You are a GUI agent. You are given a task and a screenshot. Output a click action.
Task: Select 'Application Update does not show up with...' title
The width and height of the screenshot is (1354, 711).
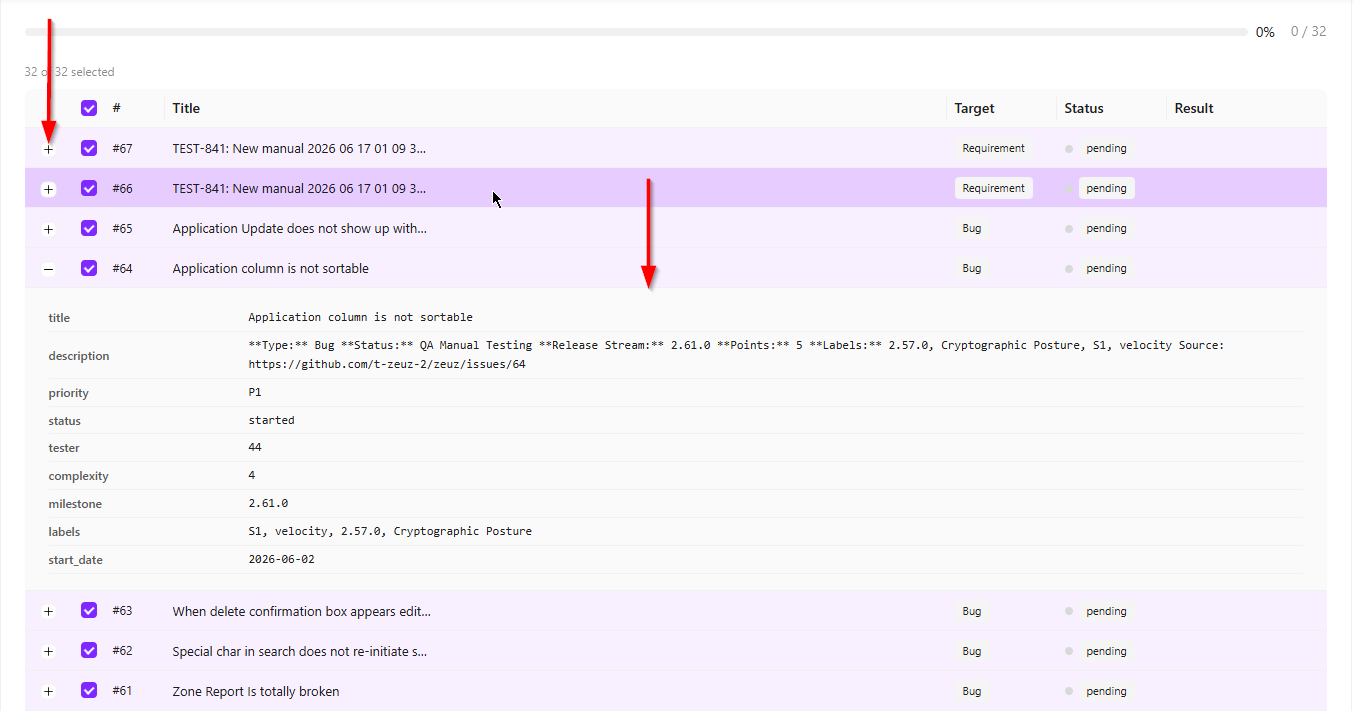point(299,228)
